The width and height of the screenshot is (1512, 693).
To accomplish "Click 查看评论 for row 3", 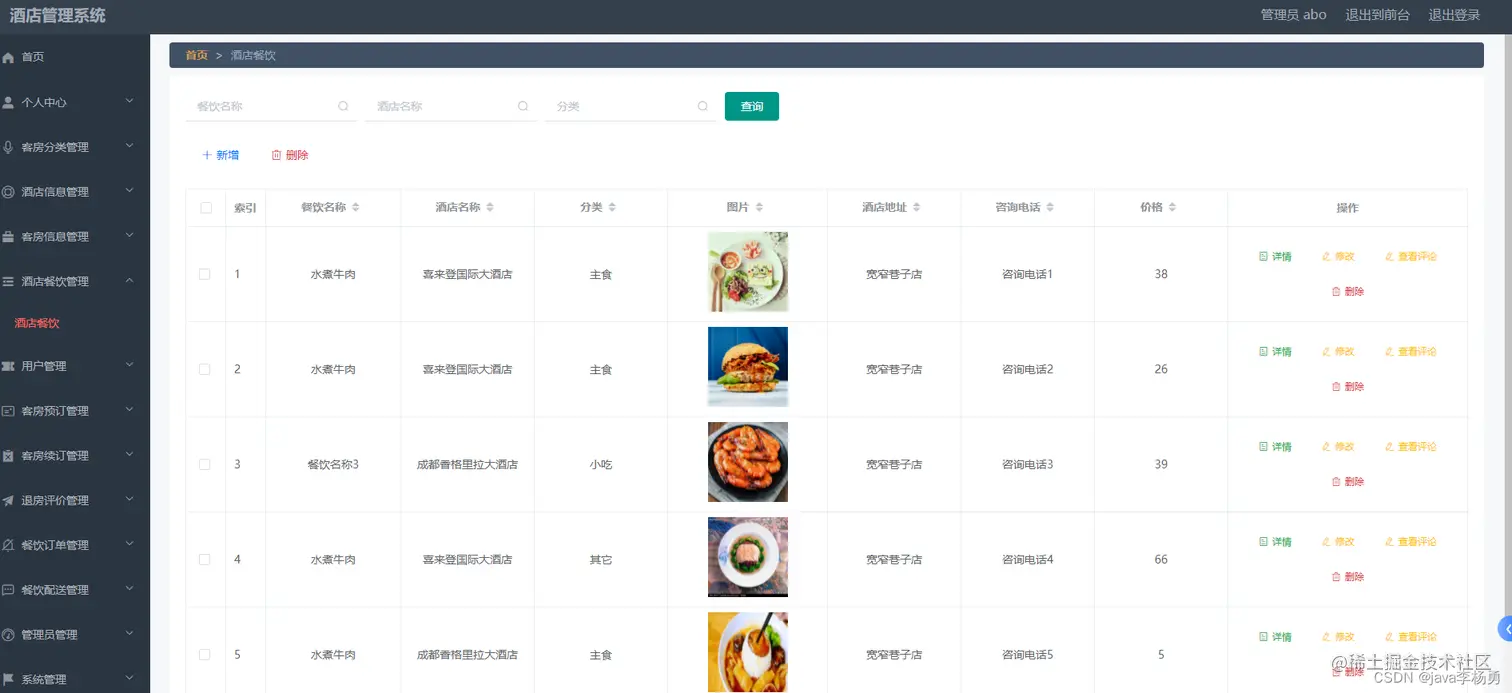I will tap(1411, 447).
